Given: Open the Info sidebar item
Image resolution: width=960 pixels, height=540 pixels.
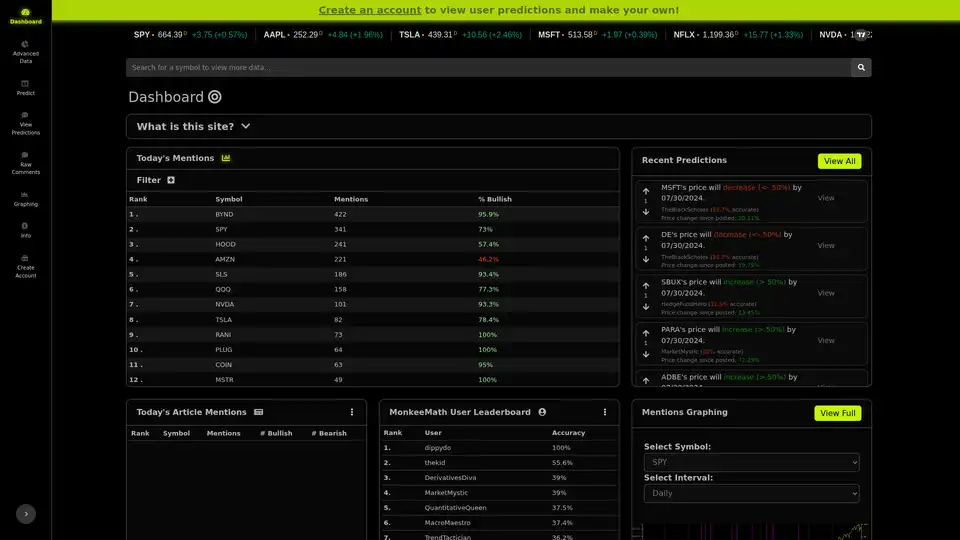Looking at the screenshot, I should click(25, 230).
